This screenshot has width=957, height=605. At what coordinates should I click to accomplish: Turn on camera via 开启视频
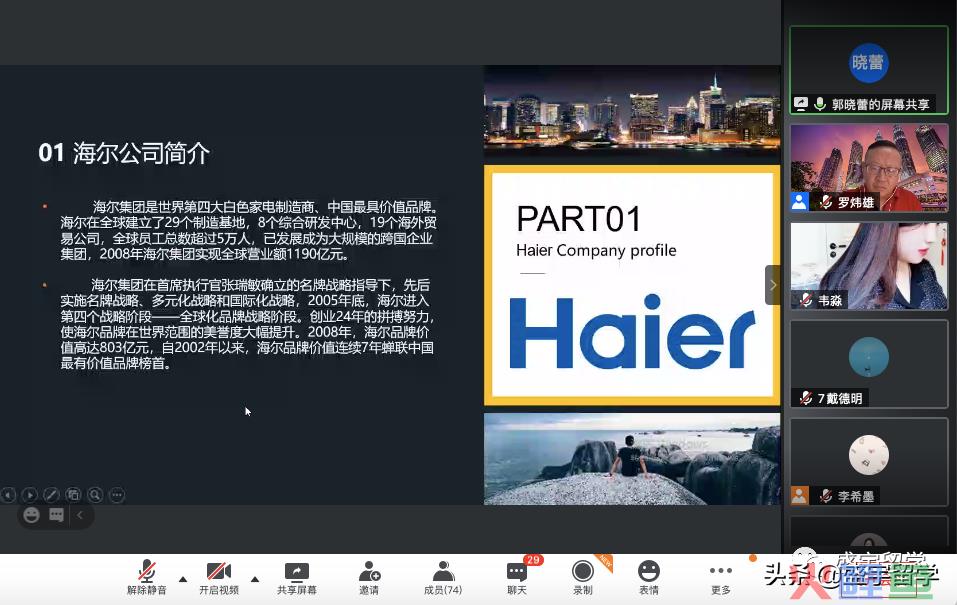coord(218,578)
